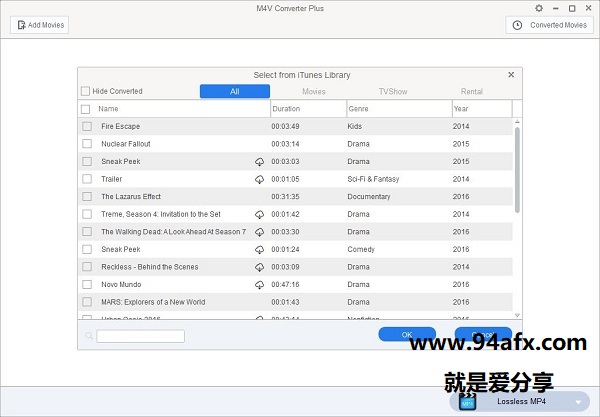This screenshot has width=600, height=417.
Task: Check The Lazarus Effect checkbox
Action: coord(87,197)
